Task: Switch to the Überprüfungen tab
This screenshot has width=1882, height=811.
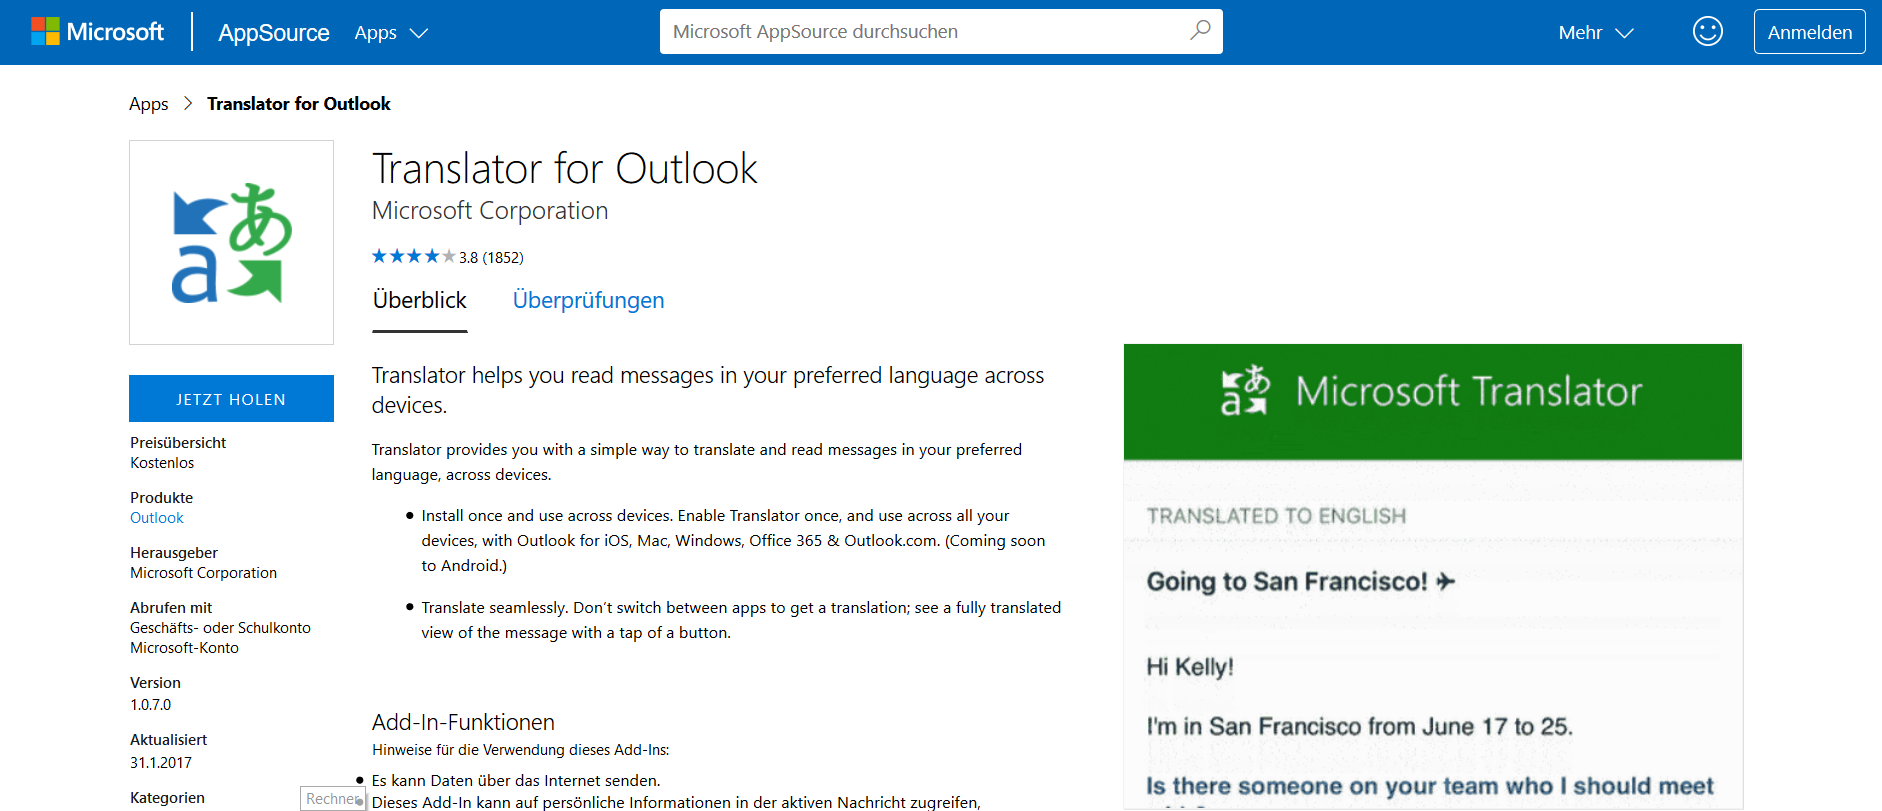Action: [588, 300]
